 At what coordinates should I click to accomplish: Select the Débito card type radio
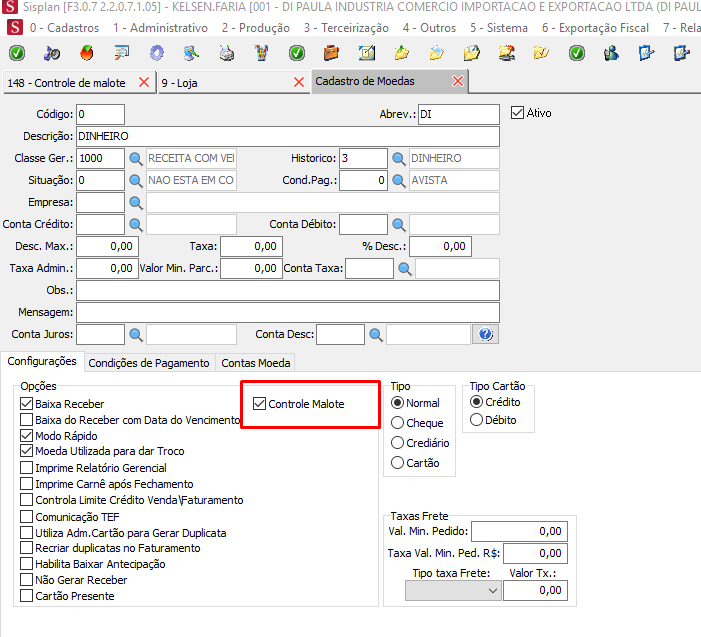[477, 420]
